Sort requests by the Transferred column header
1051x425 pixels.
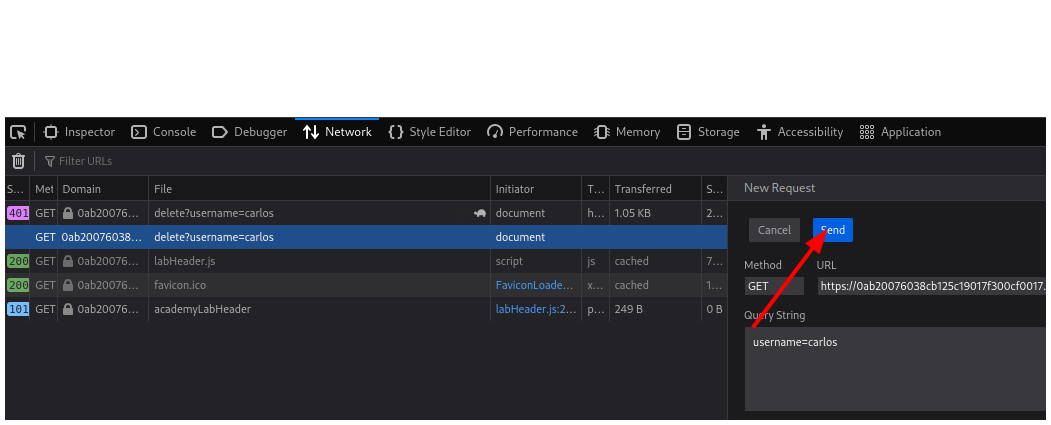643,189
